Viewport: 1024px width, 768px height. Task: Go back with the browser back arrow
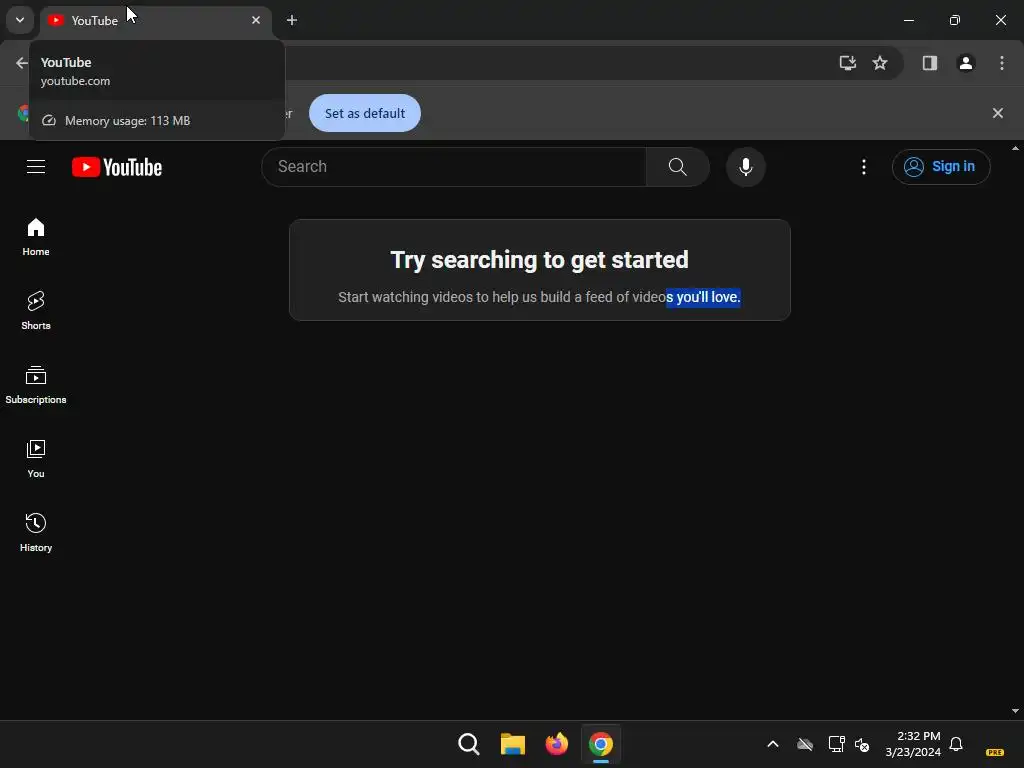22,63
